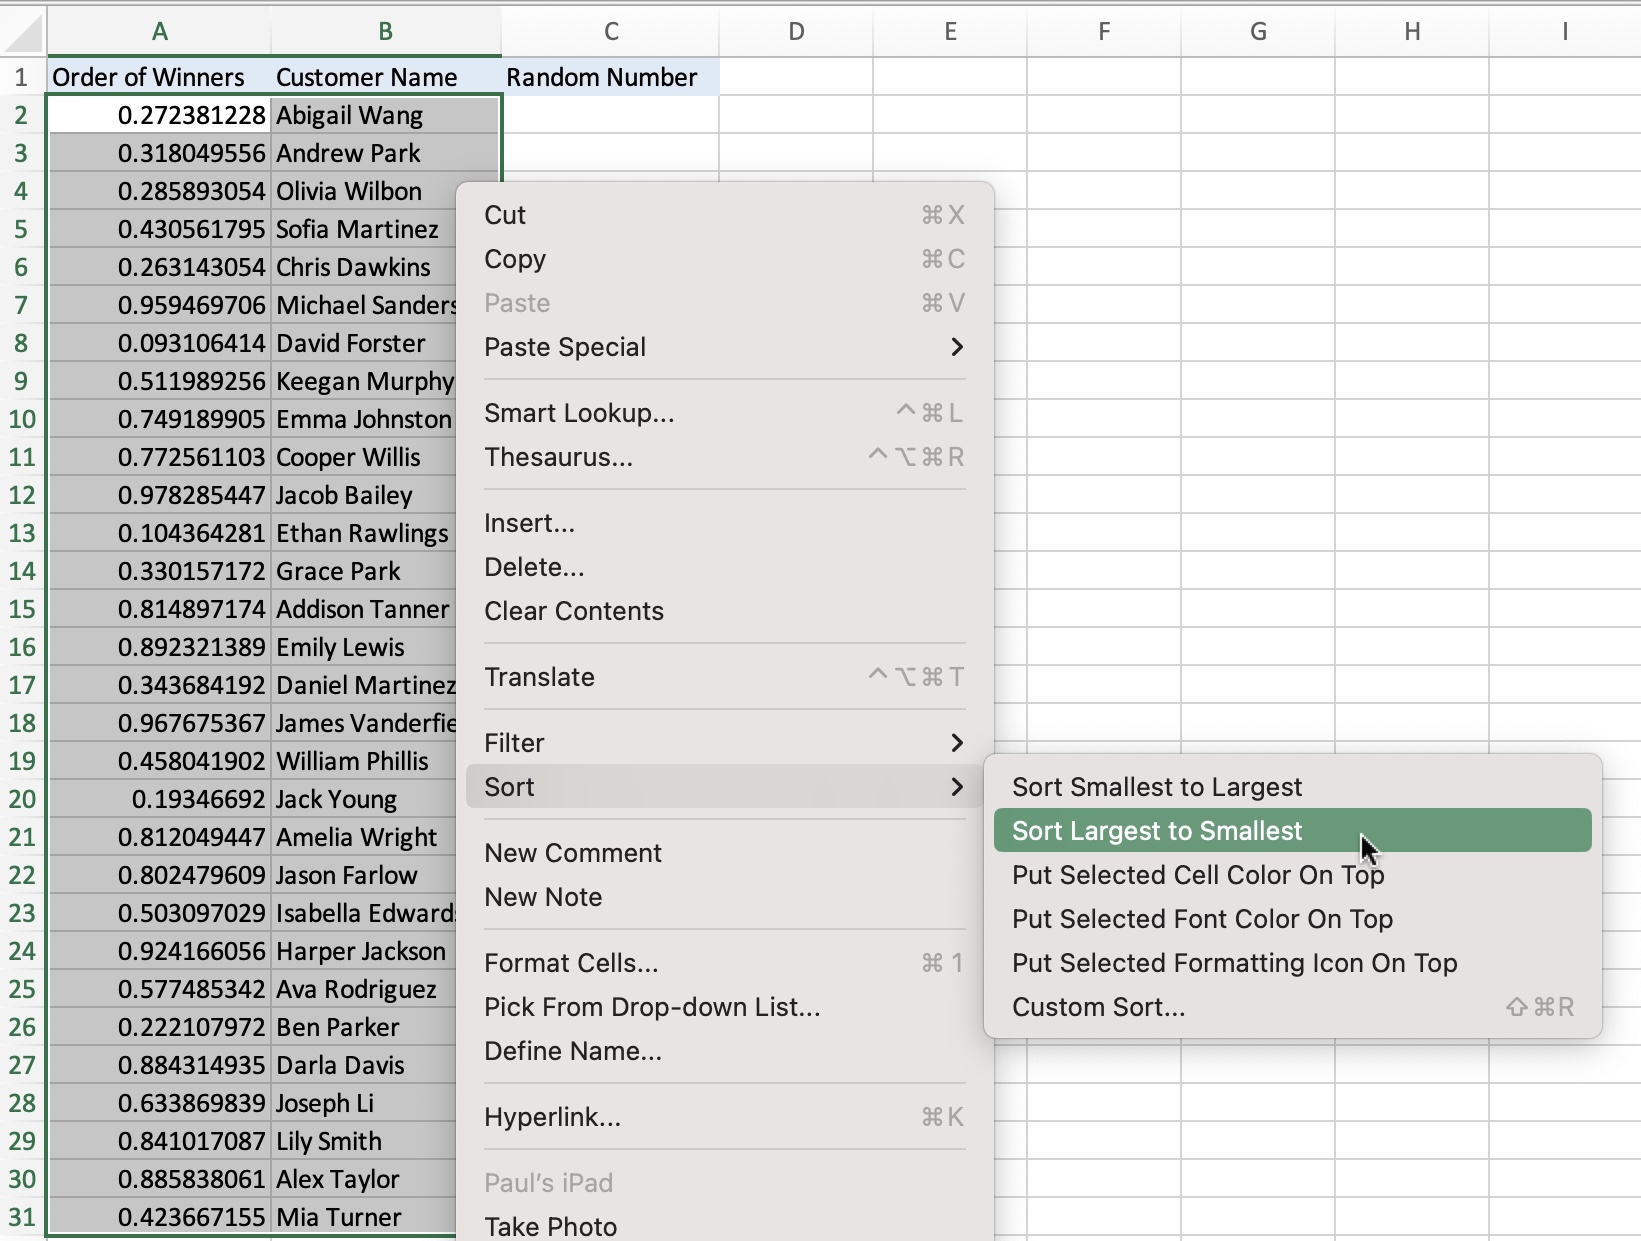Click the 'Olivia Wilbon' cell
The width and height of the screenshot is (1641, 1241).
coord(364,191)
